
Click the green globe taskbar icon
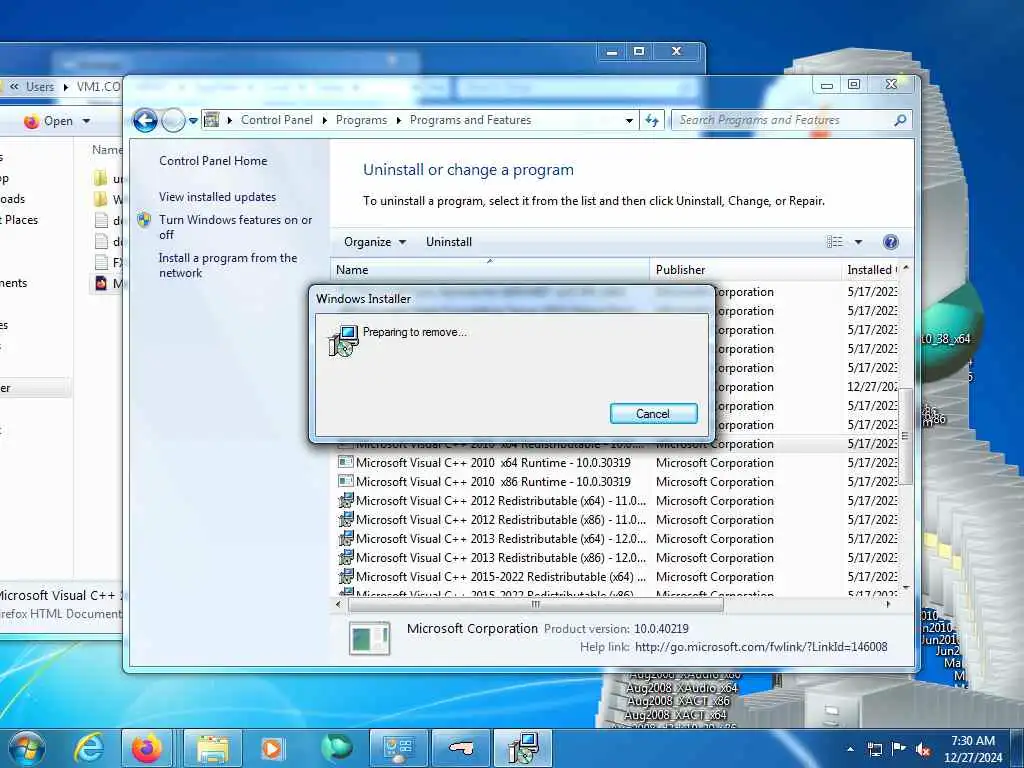(336, 748)
